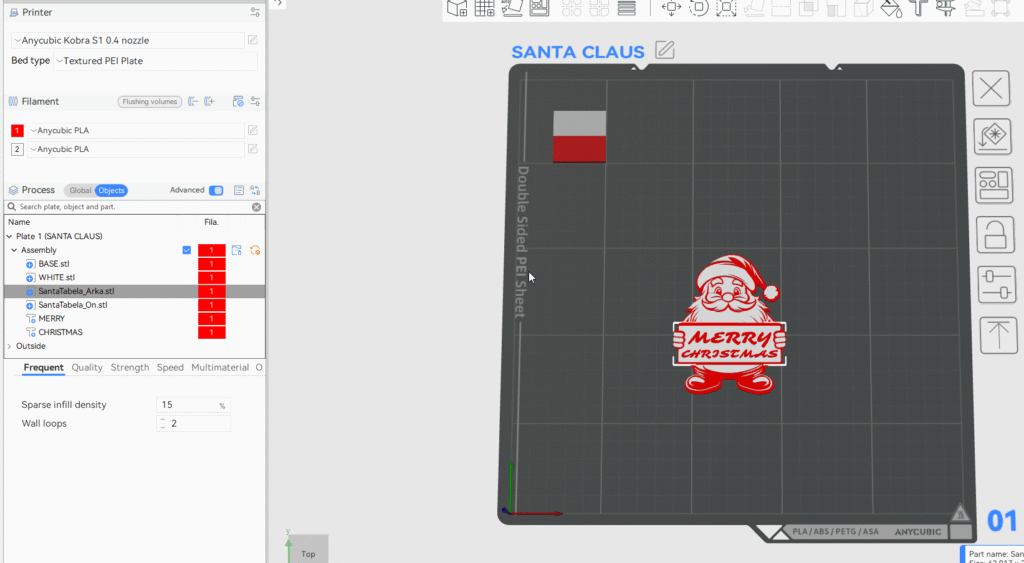
Task: Open plate settings sliders icon
Action: tap(991, 285)
